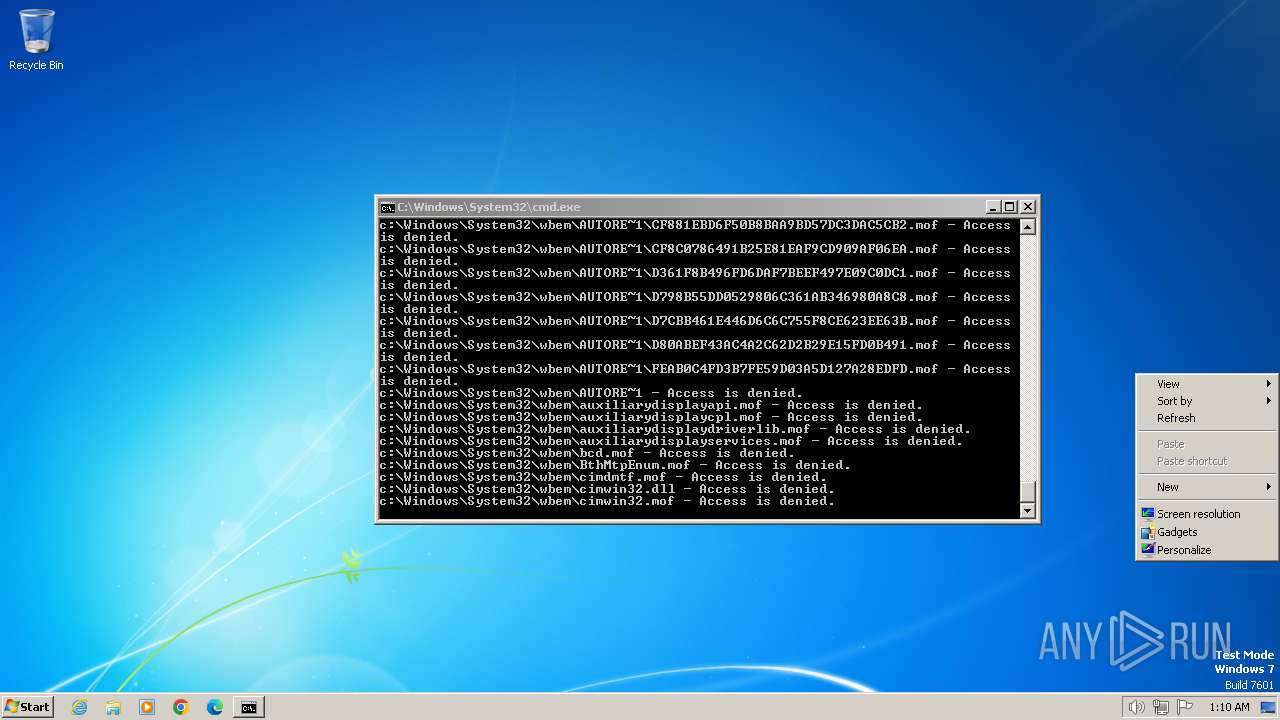Open Internet Explorer from the taskbar

[x=79, y=707]
